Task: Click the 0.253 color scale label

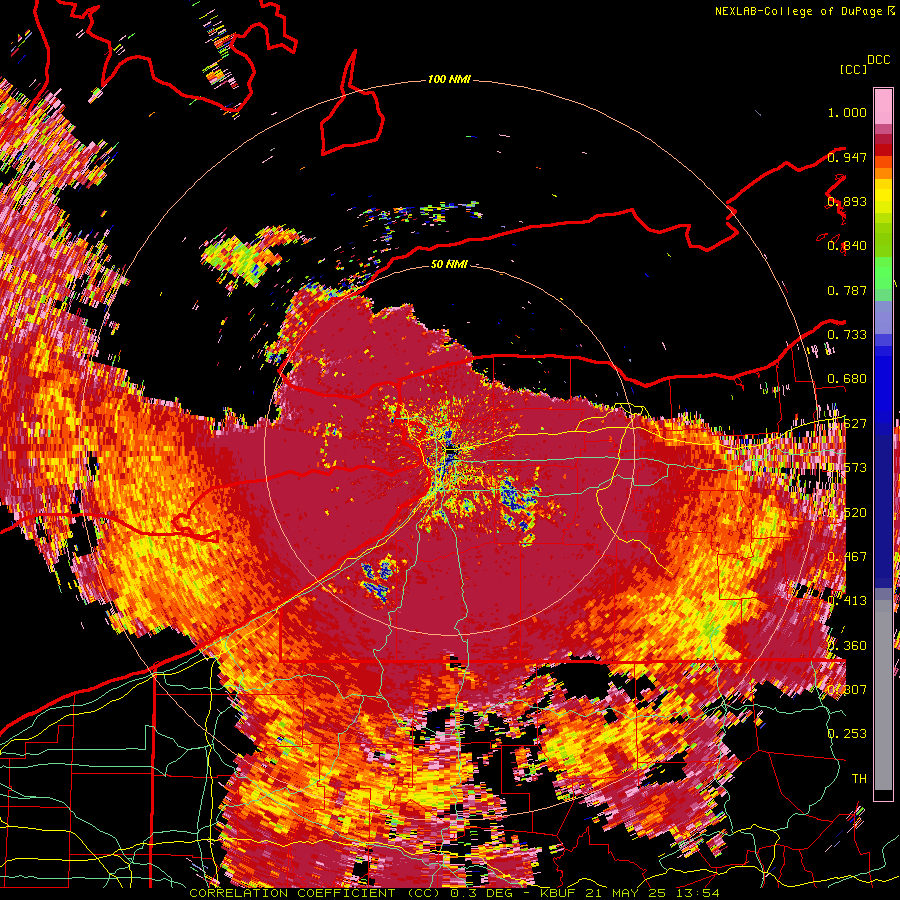Action: (847, 734)
